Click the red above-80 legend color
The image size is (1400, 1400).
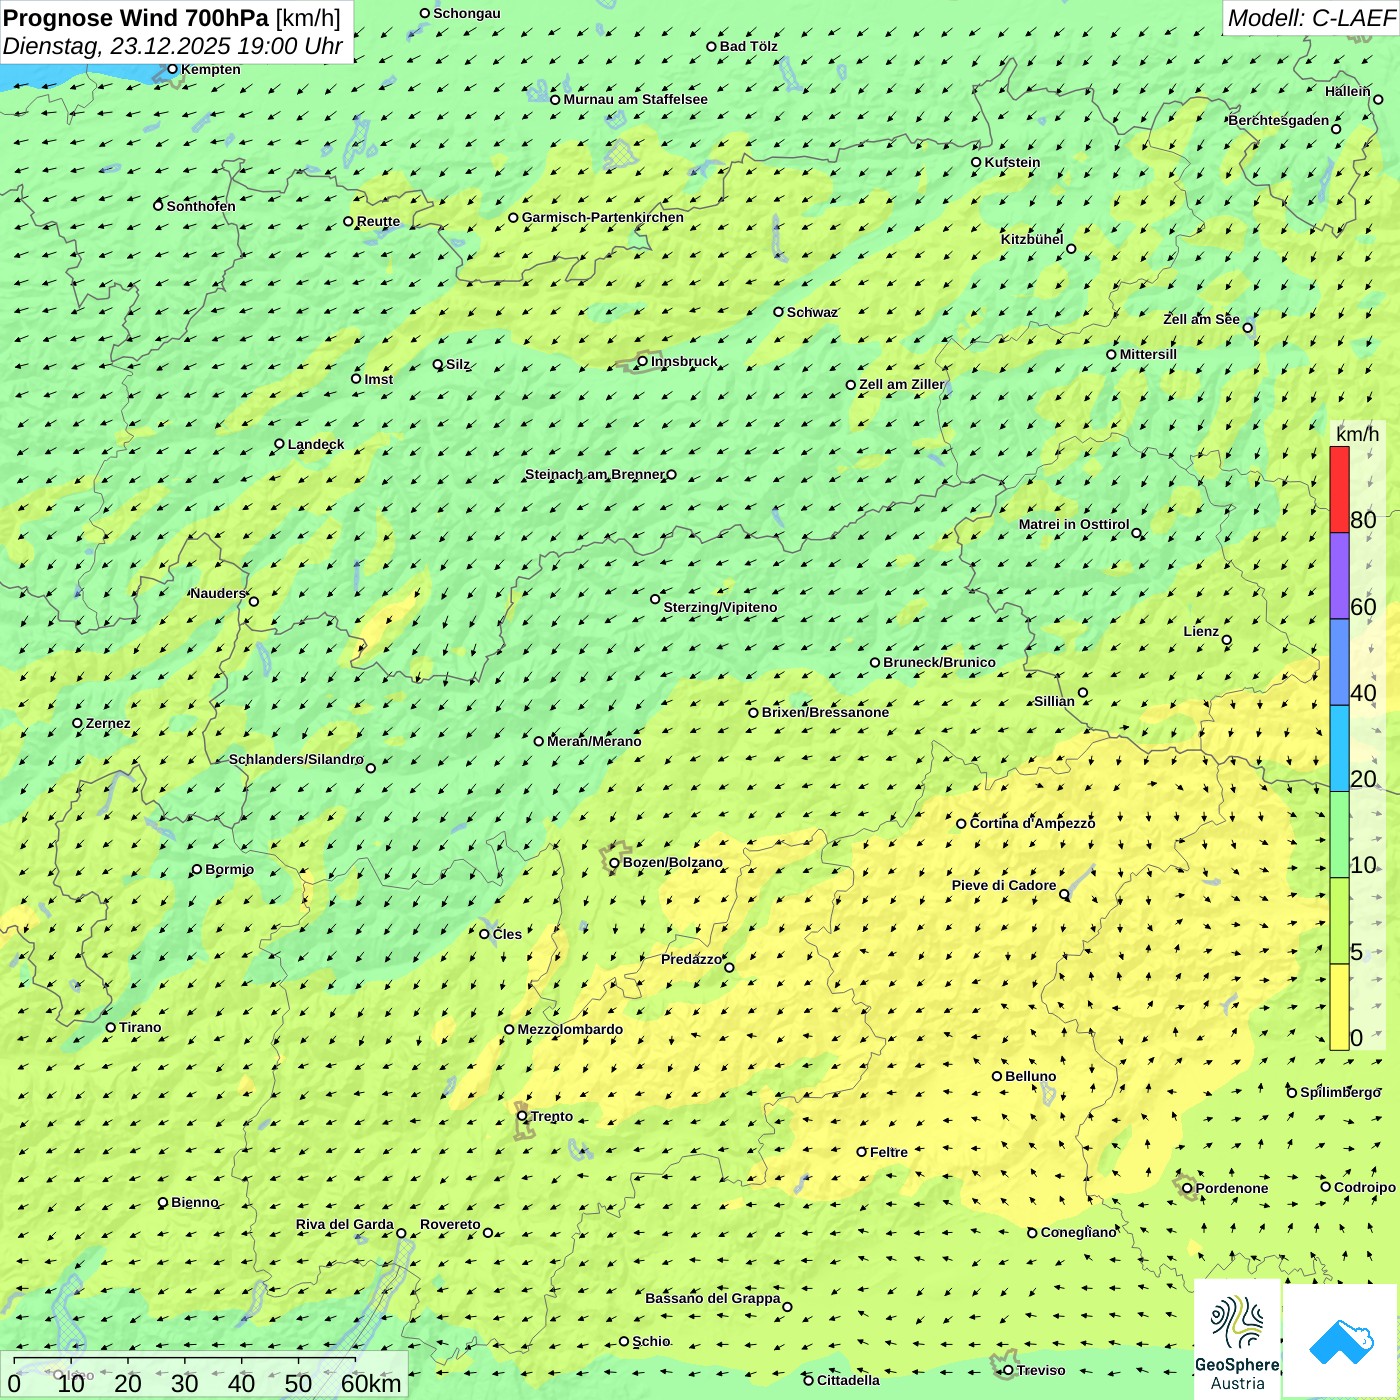[1339, 489]
